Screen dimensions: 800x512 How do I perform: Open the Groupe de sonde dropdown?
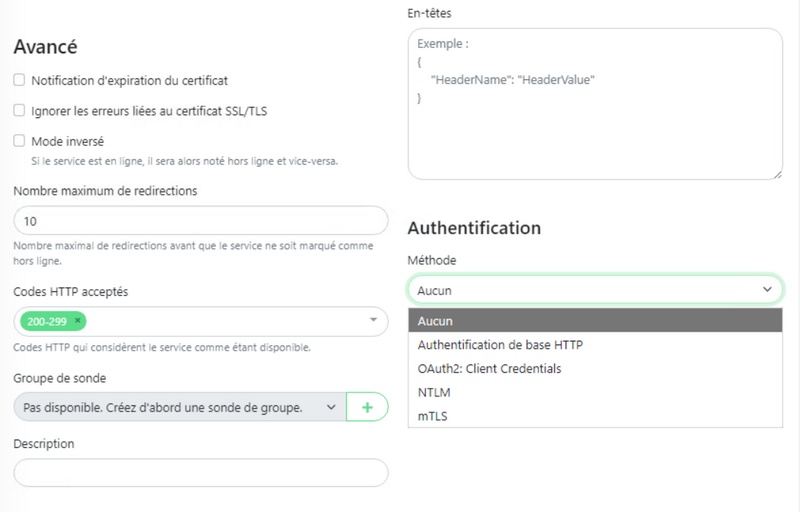180,407
